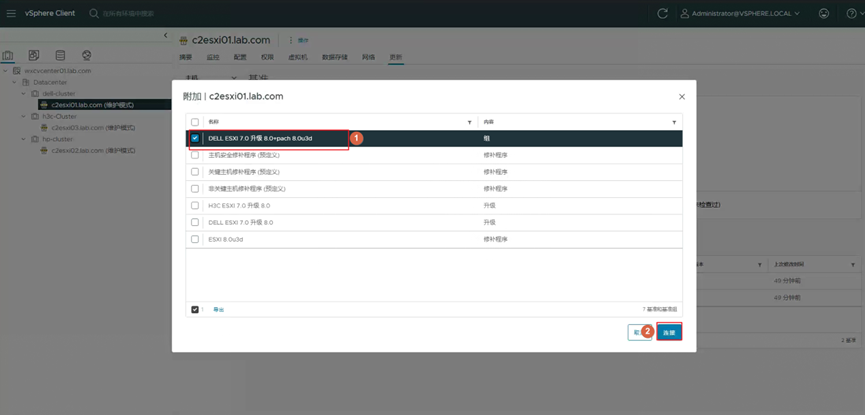Refresh using the circular arrow icon

(663, 14)
